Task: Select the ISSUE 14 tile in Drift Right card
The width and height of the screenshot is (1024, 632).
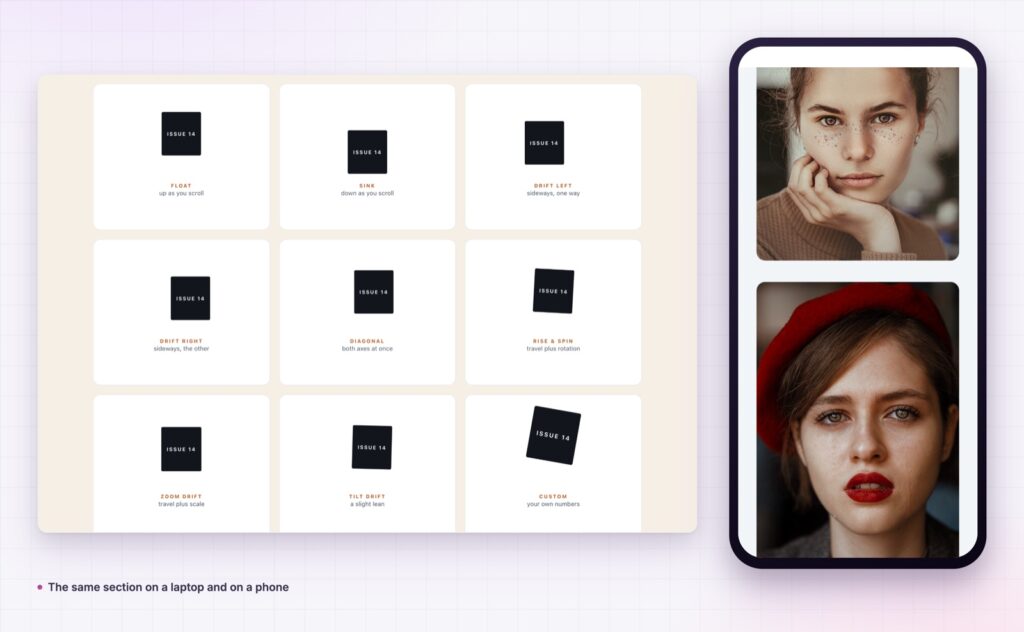Action: (190, 298)
